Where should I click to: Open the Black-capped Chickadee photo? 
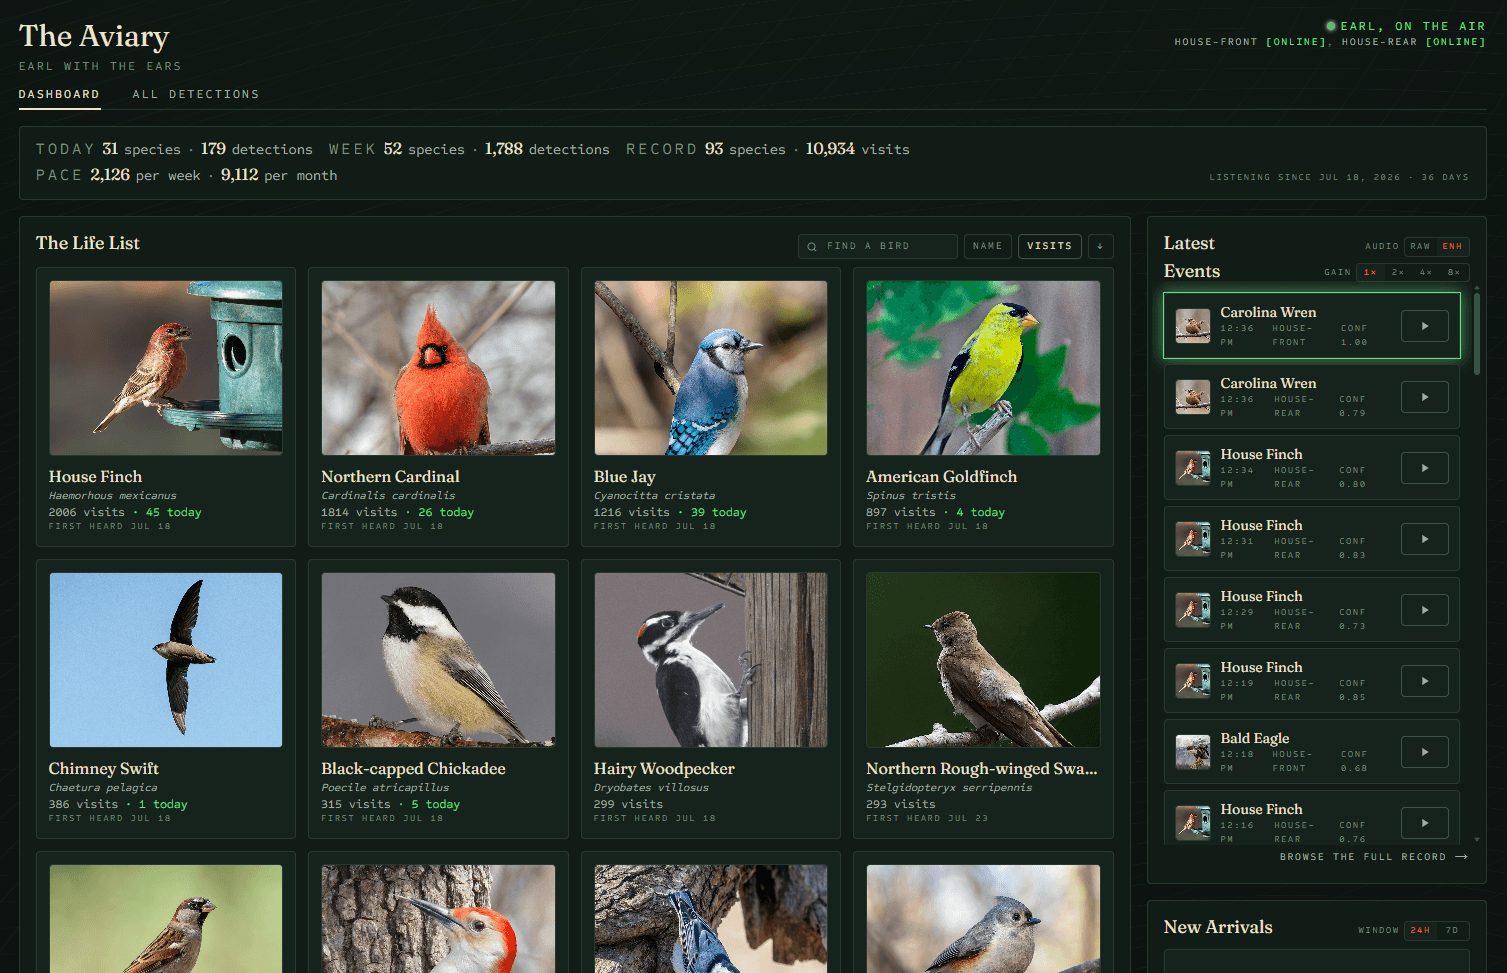[438, 660]
